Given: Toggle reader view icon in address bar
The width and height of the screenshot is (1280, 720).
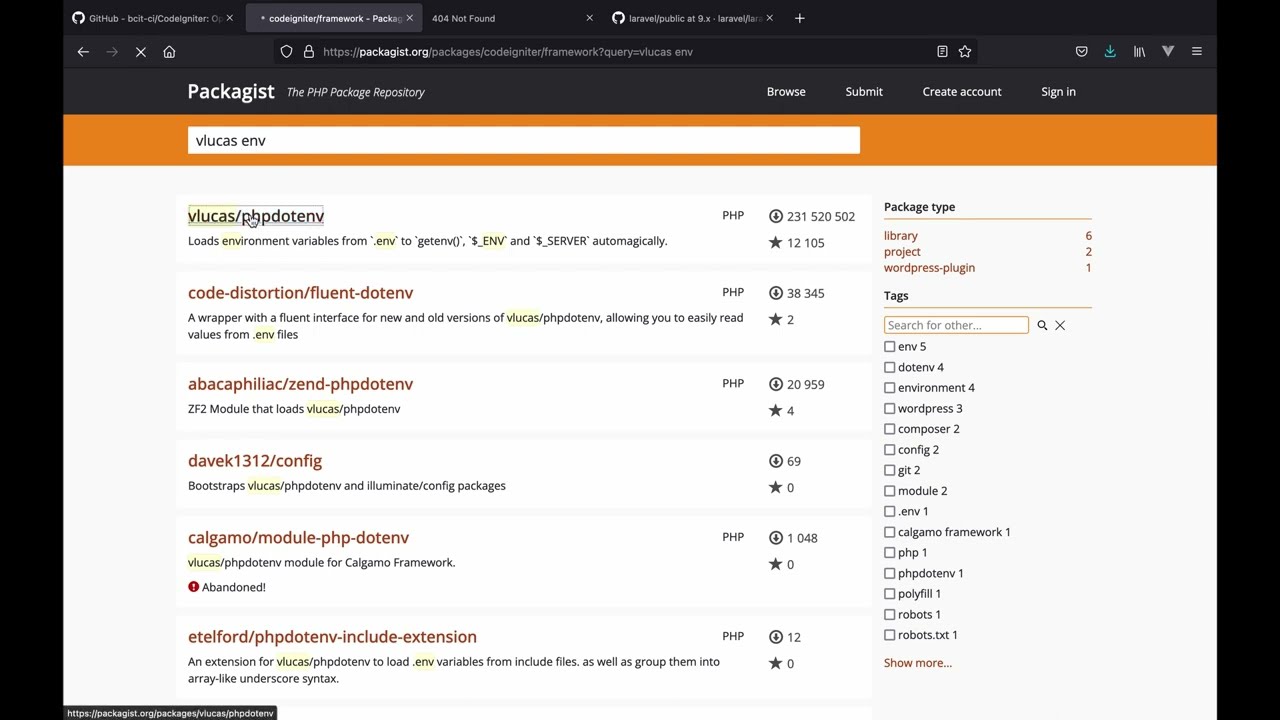Looking at the screenshot, I should point(942,52).
